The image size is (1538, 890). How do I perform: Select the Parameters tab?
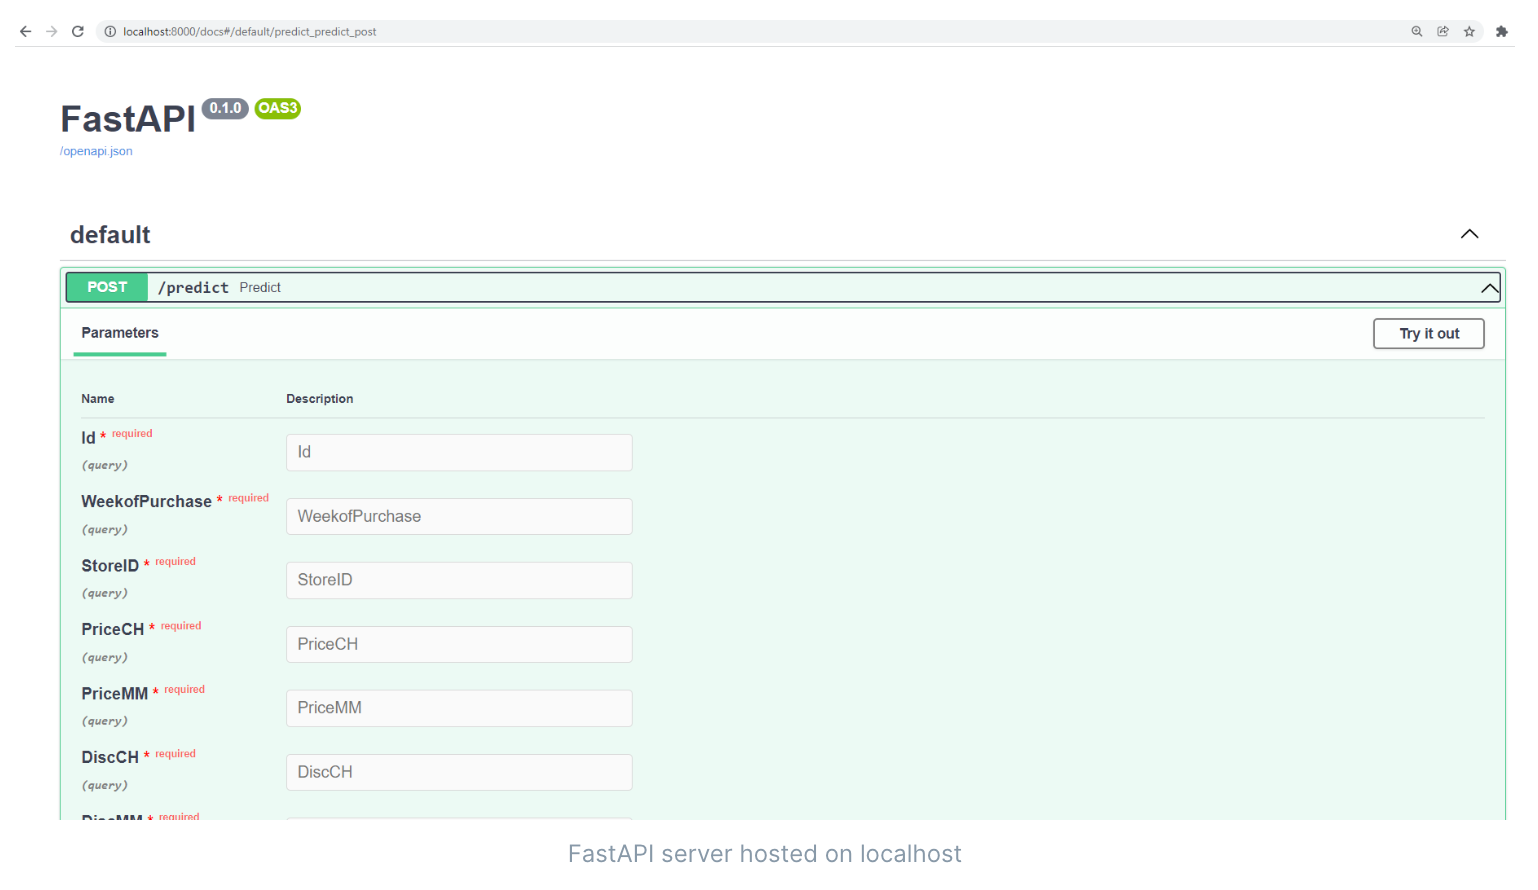click(120, 333)
